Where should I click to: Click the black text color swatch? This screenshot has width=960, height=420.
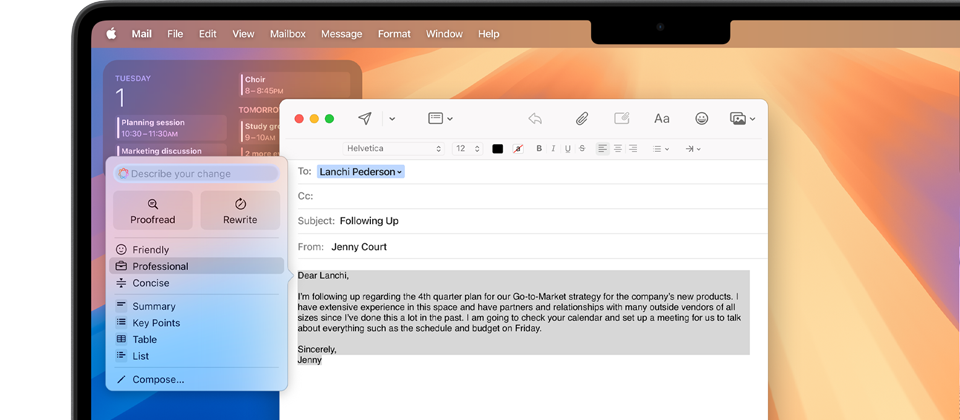[498, 149]
